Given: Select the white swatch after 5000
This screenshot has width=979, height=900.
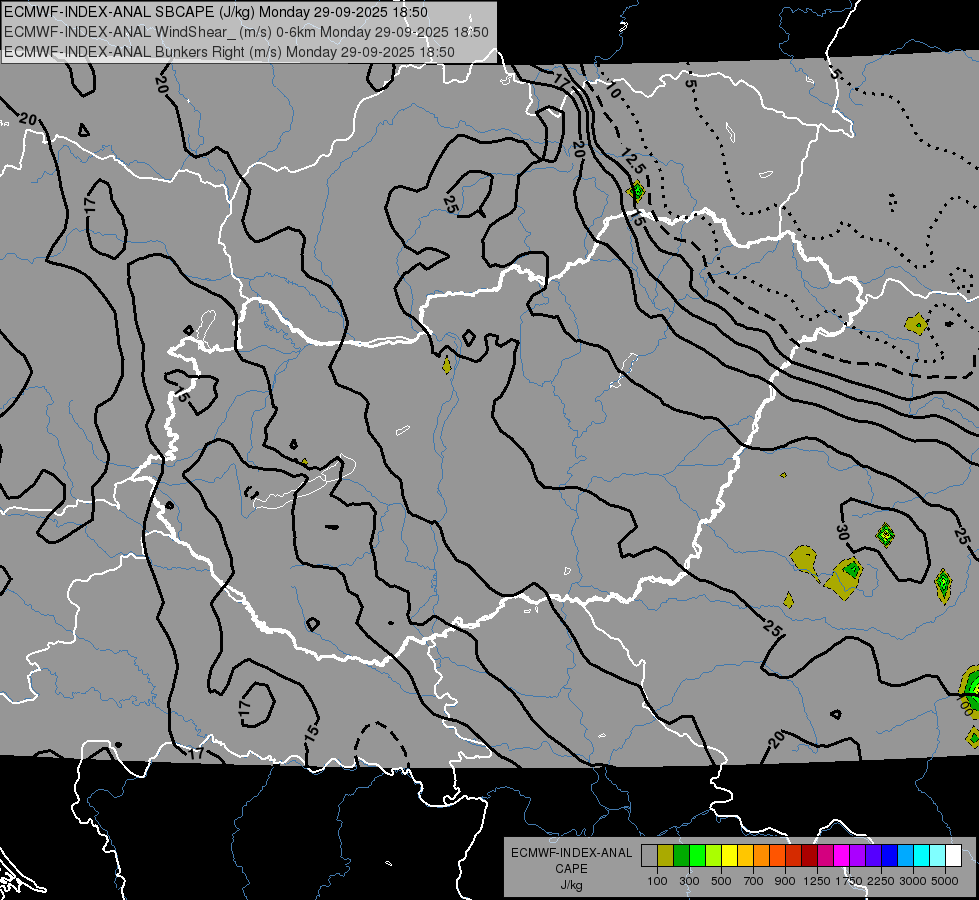Looking at the screenshot, I should pos(953,856).
